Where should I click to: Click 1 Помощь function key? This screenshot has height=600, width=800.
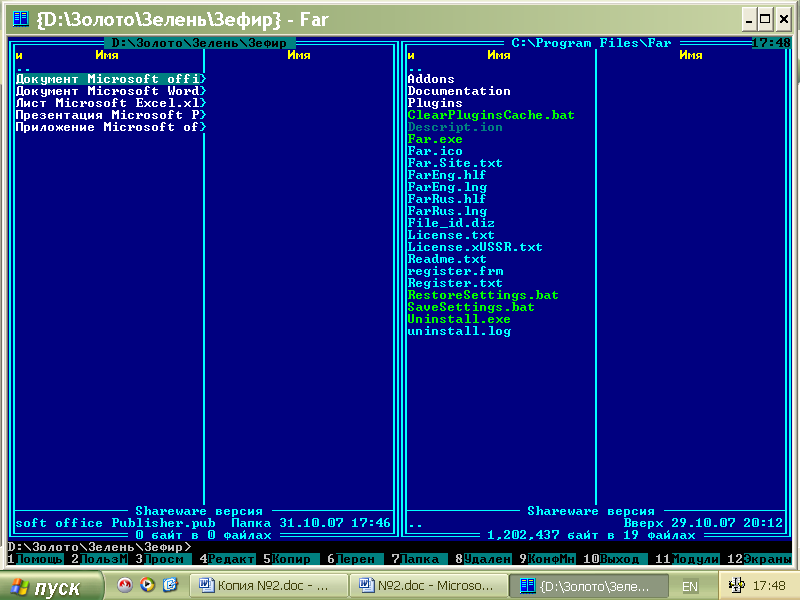[x=35, y=559]
